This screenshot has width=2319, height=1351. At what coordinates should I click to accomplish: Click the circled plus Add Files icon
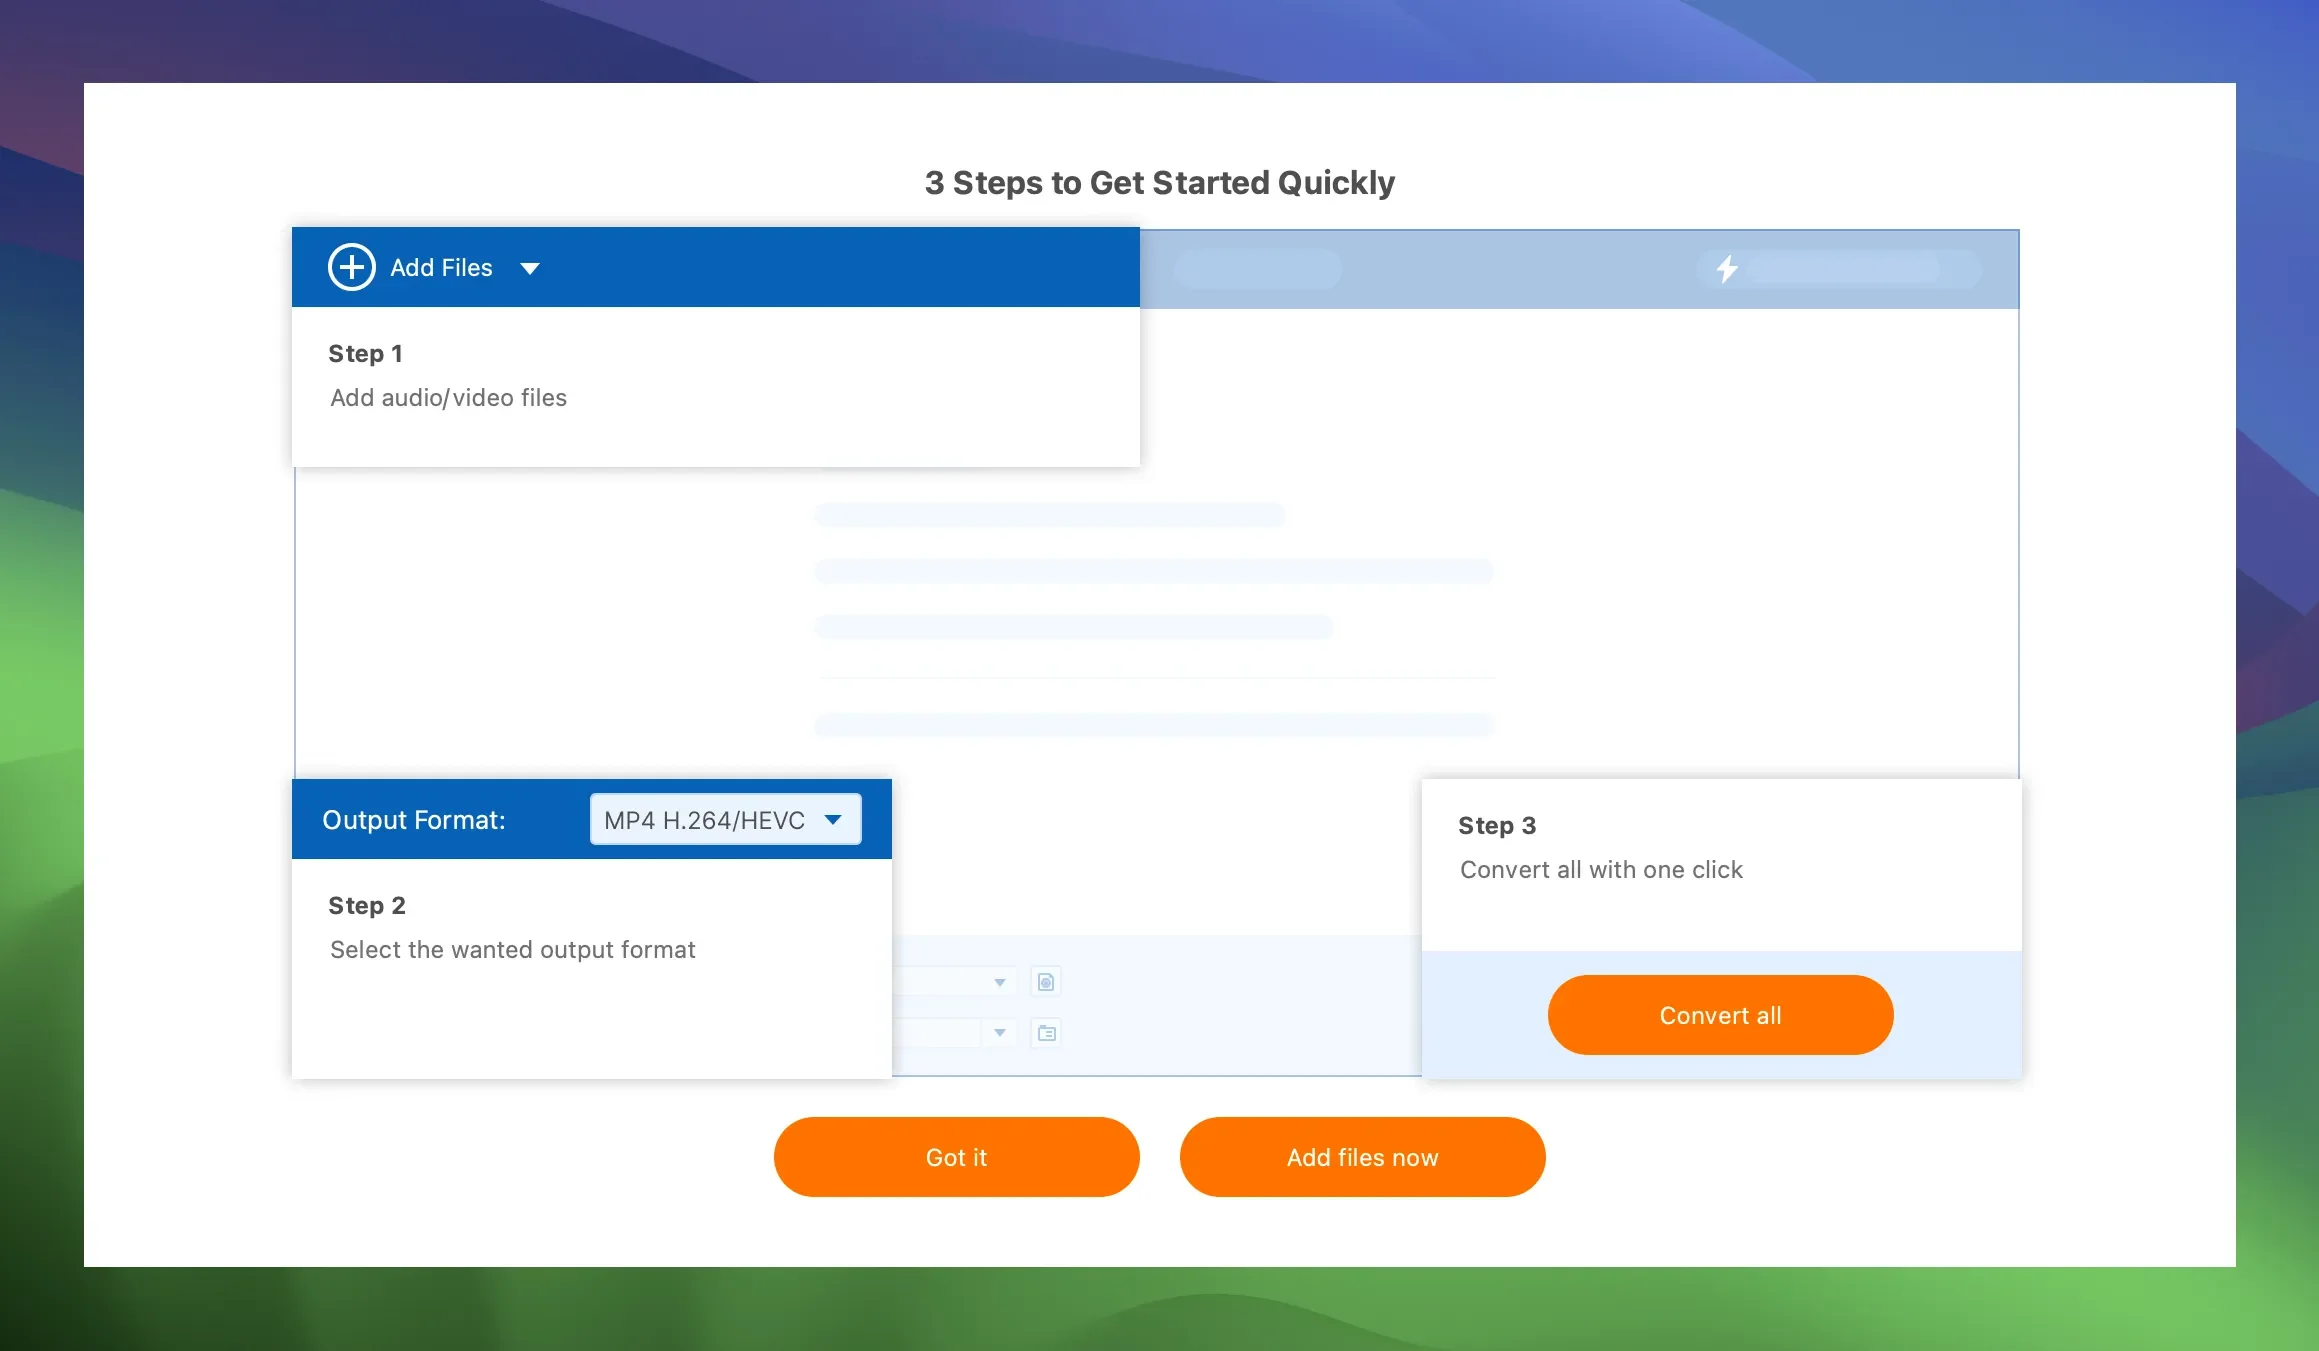pyautogui.click(x=351, y=267)
